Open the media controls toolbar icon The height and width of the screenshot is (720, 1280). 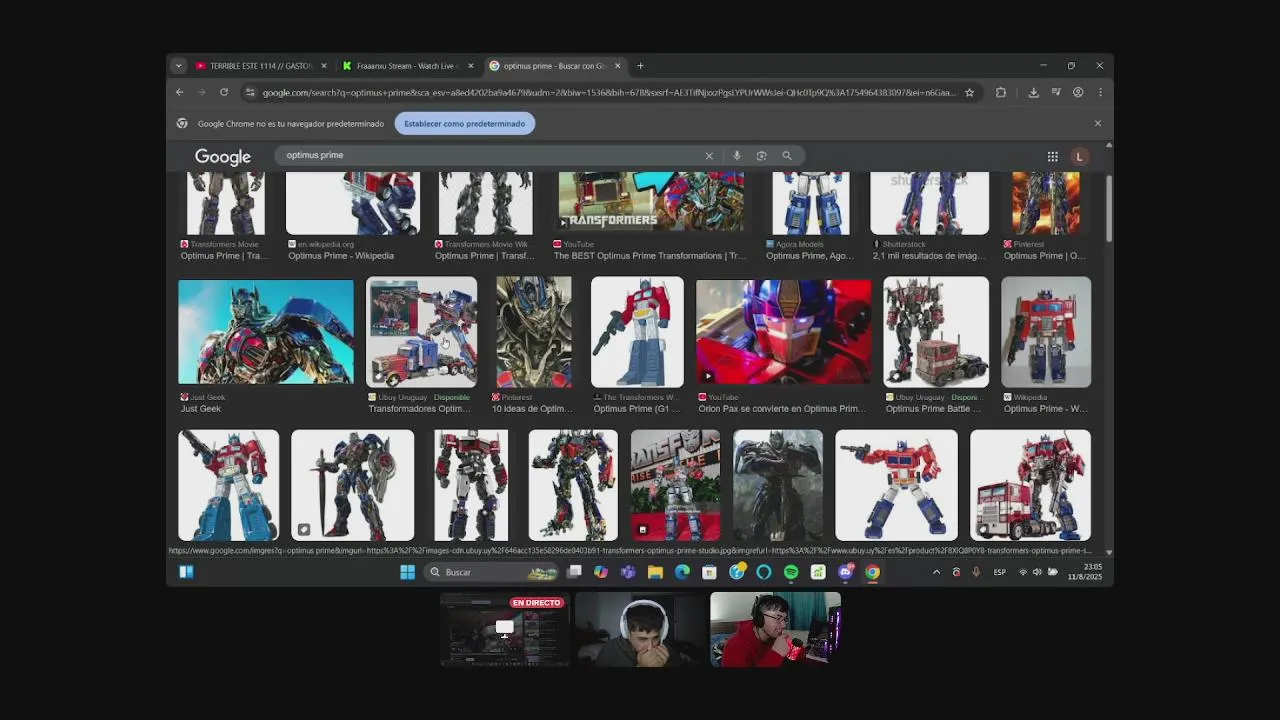click(1056, 92)
